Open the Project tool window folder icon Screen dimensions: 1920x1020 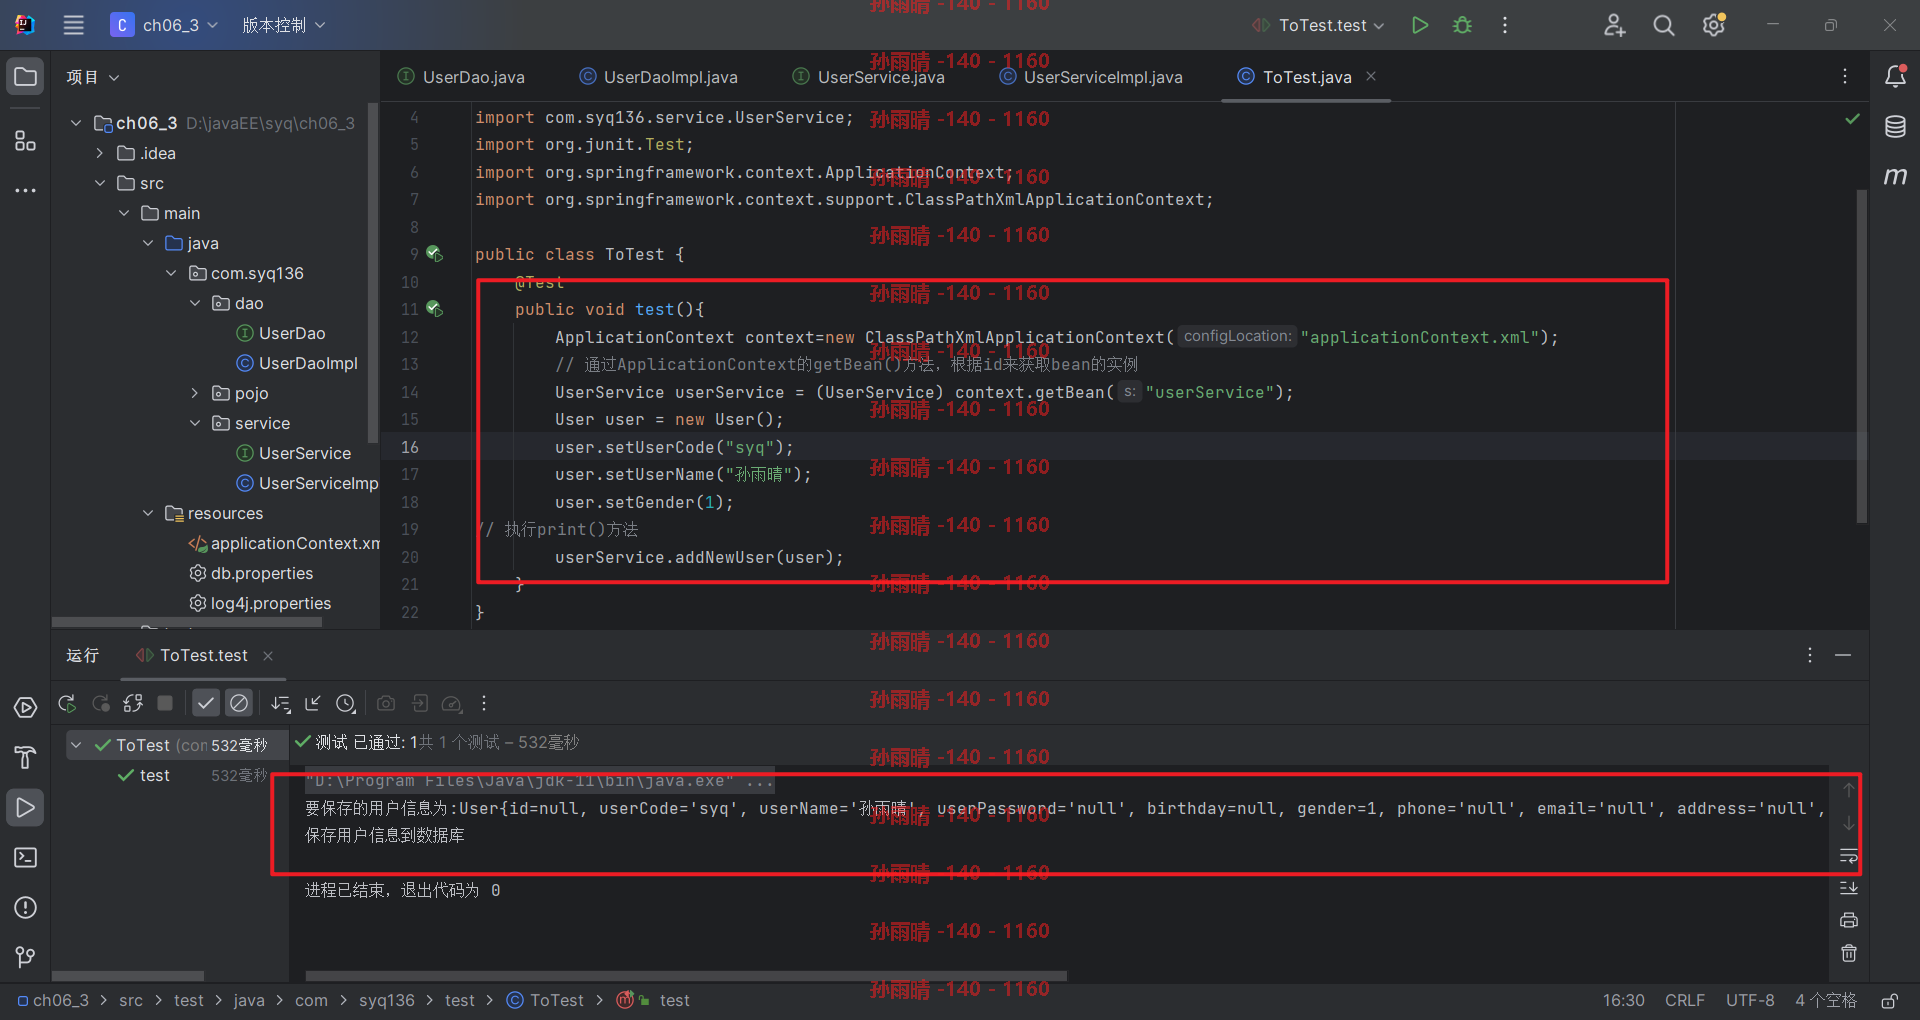tap(25, 77)
